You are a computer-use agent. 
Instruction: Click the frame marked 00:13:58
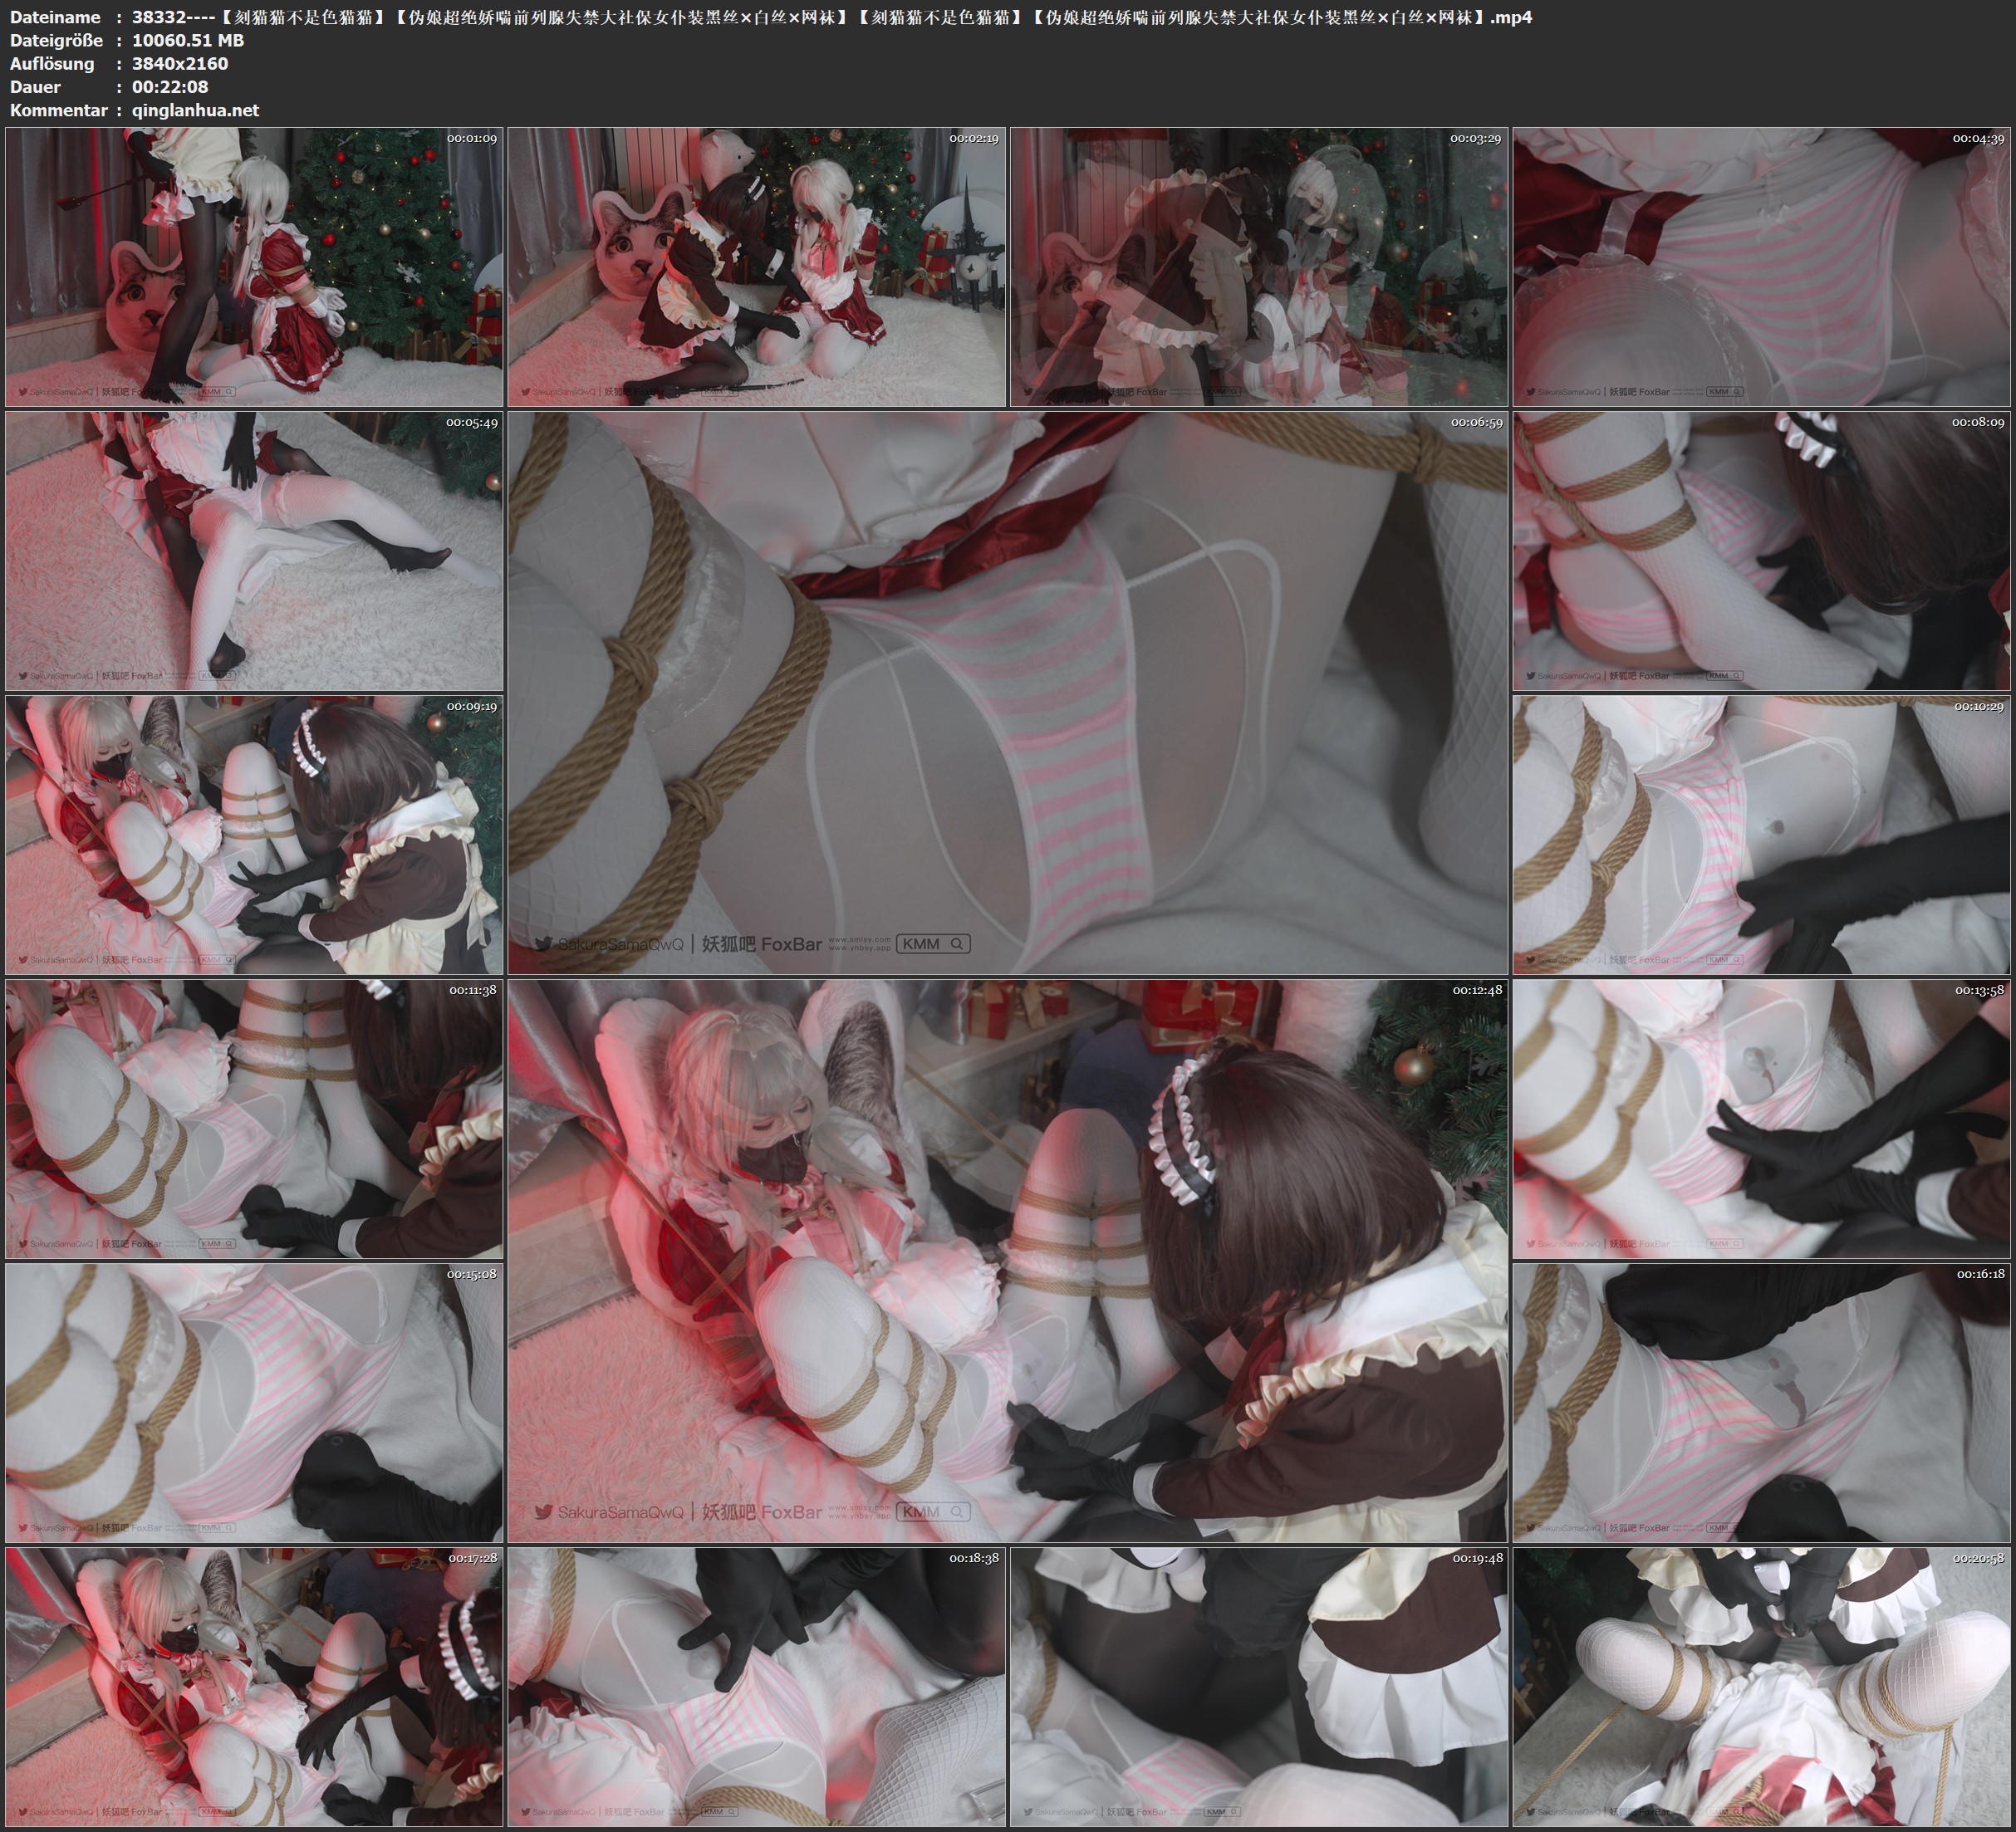[x=1762, y=1119]
